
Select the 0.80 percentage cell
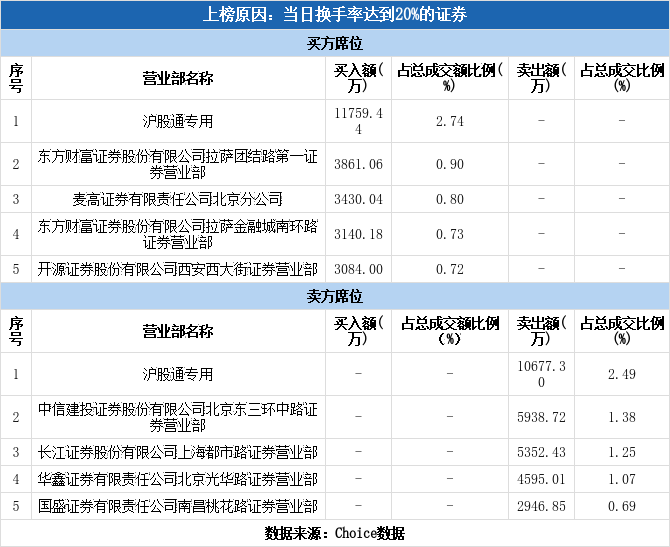coord(450,199)
